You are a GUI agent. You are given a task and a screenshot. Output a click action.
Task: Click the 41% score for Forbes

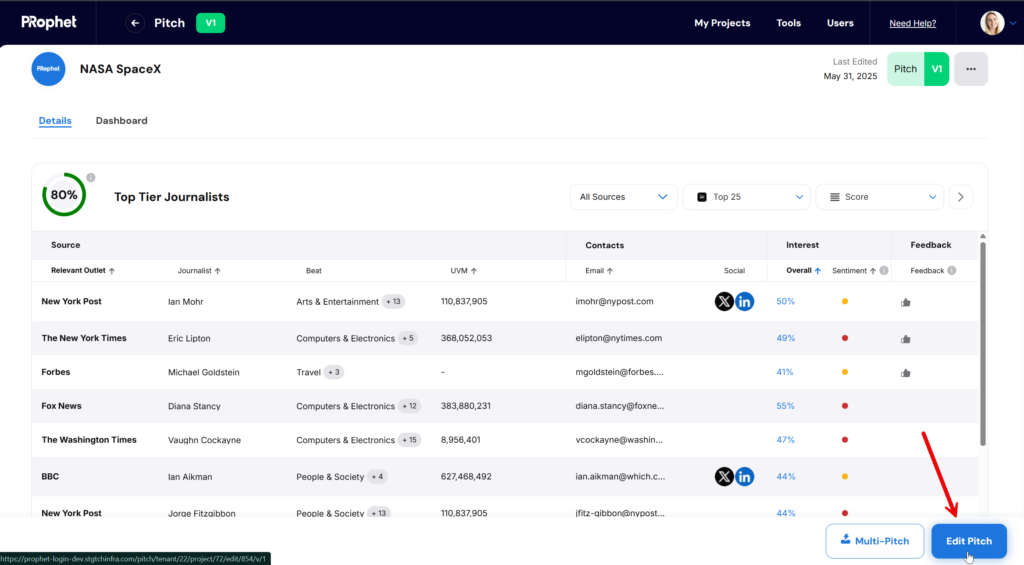pyautogui.click(x=784, y=372)
